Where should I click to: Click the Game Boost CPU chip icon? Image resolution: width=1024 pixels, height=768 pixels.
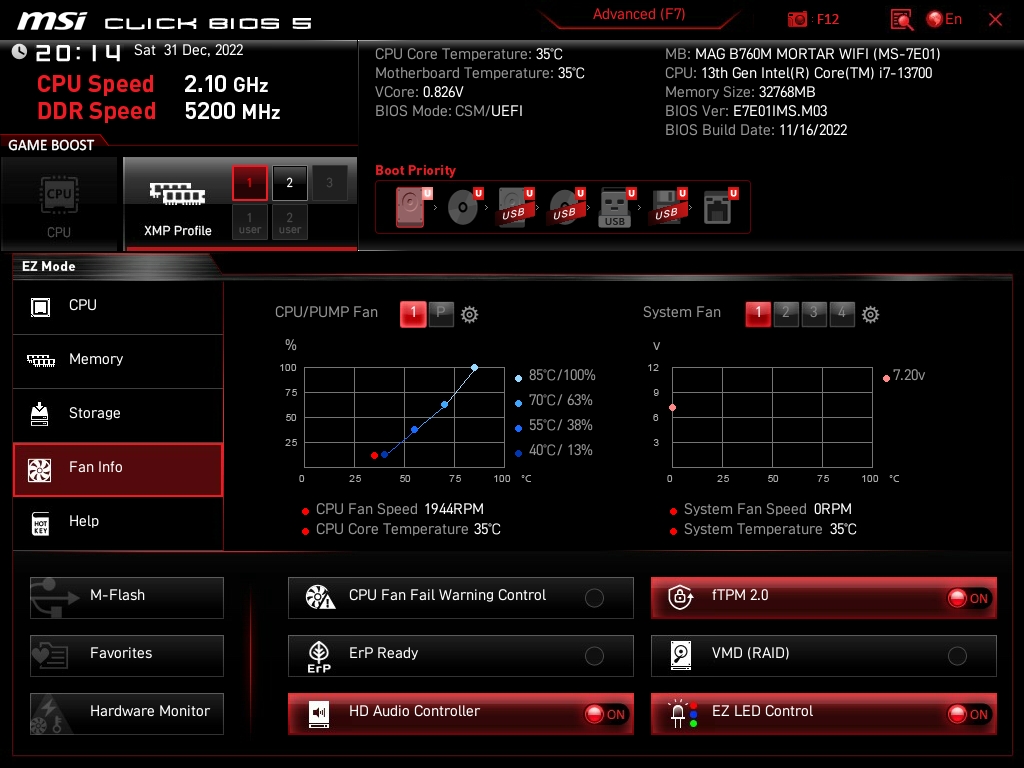59,195
